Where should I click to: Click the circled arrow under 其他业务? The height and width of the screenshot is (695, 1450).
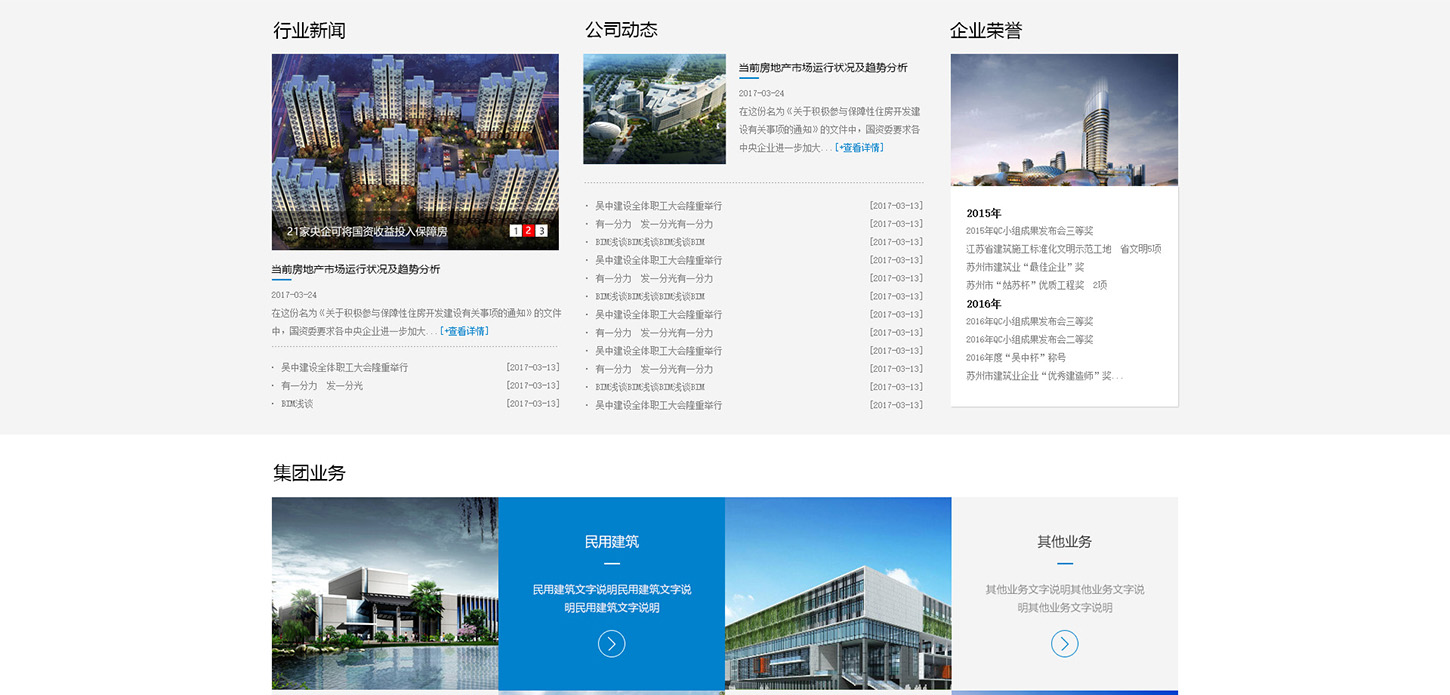click(1064, 644)
